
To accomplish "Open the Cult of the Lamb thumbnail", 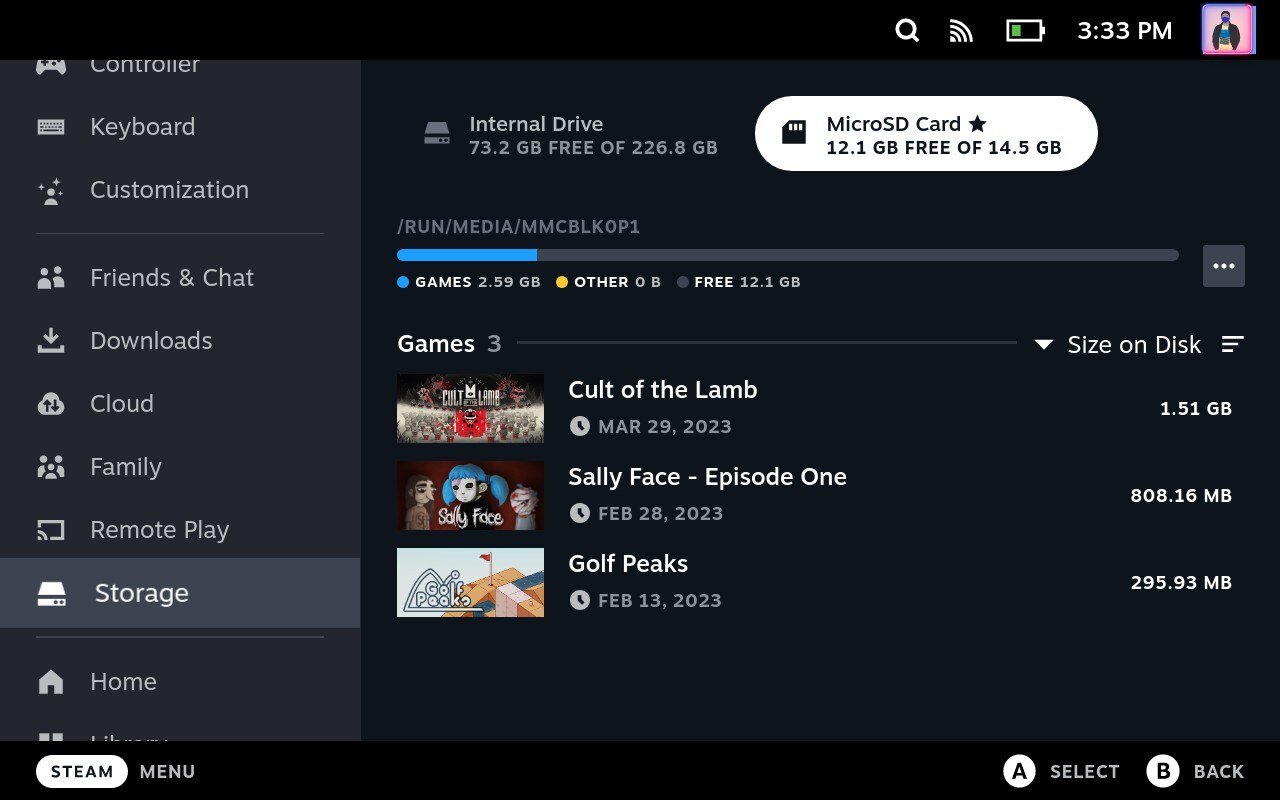I will pos(470,408).
